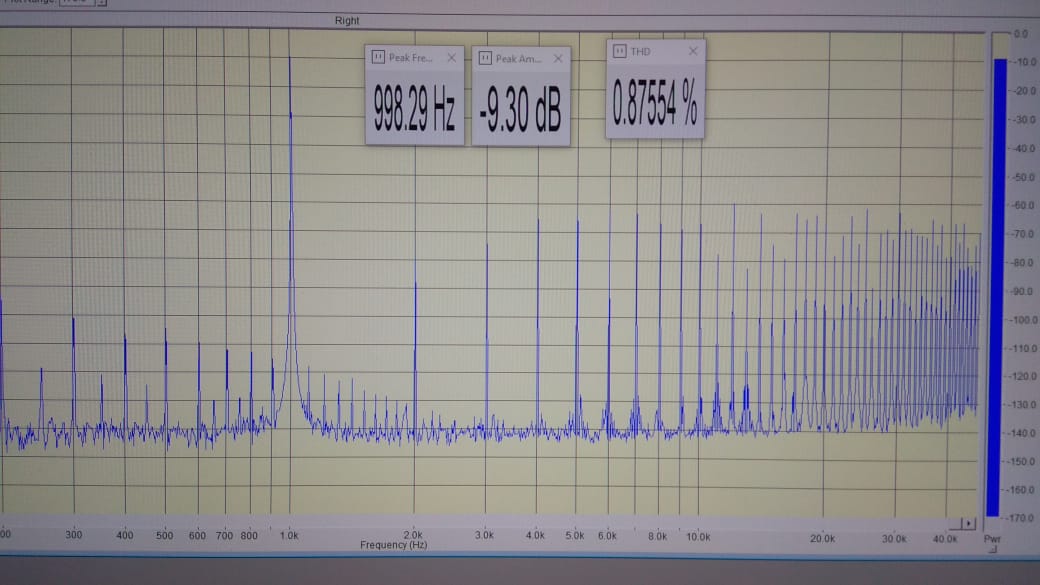Close the Peak Frequency meter window

(x=451, y=58)
